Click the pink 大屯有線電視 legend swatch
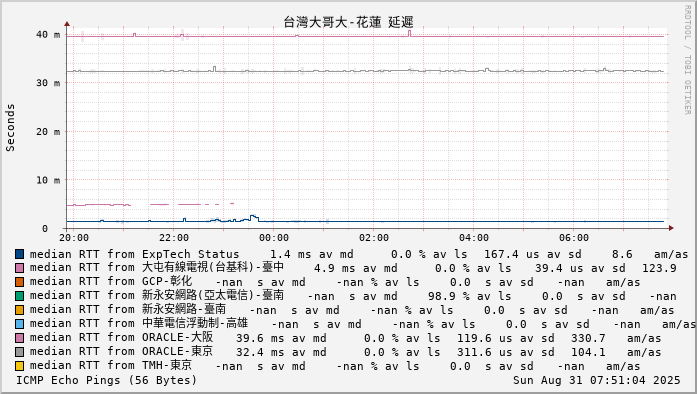Viewport: 697px width, 394px height. (19, 268)
